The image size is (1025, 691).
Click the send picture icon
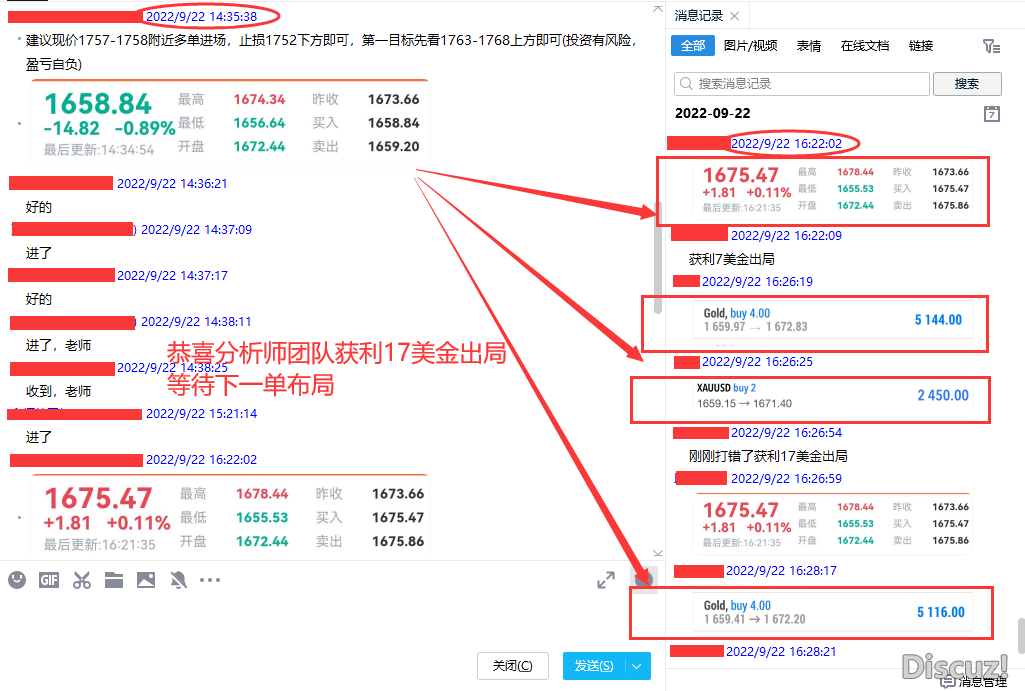click(146, 580)
